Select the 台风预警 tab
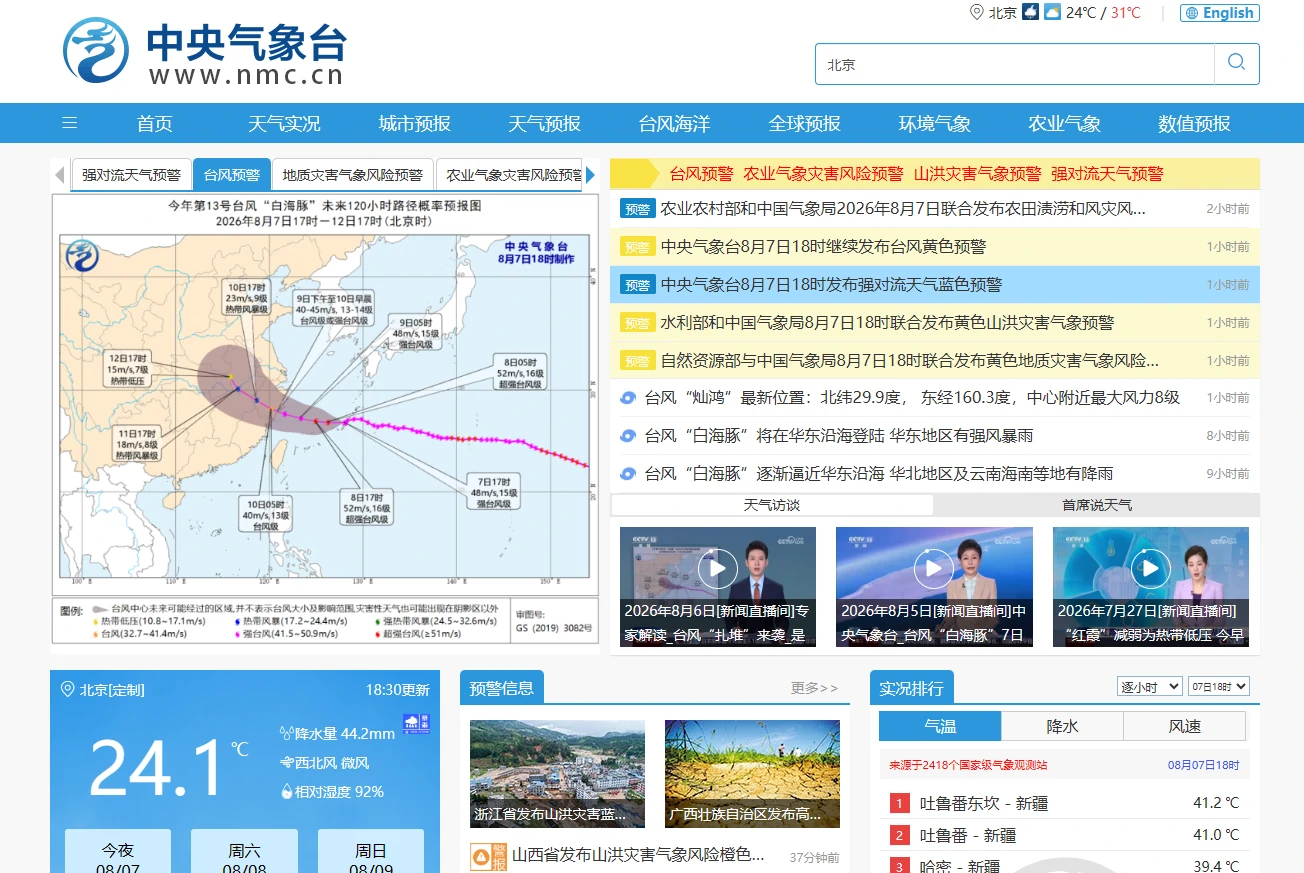 click(232, 175)
